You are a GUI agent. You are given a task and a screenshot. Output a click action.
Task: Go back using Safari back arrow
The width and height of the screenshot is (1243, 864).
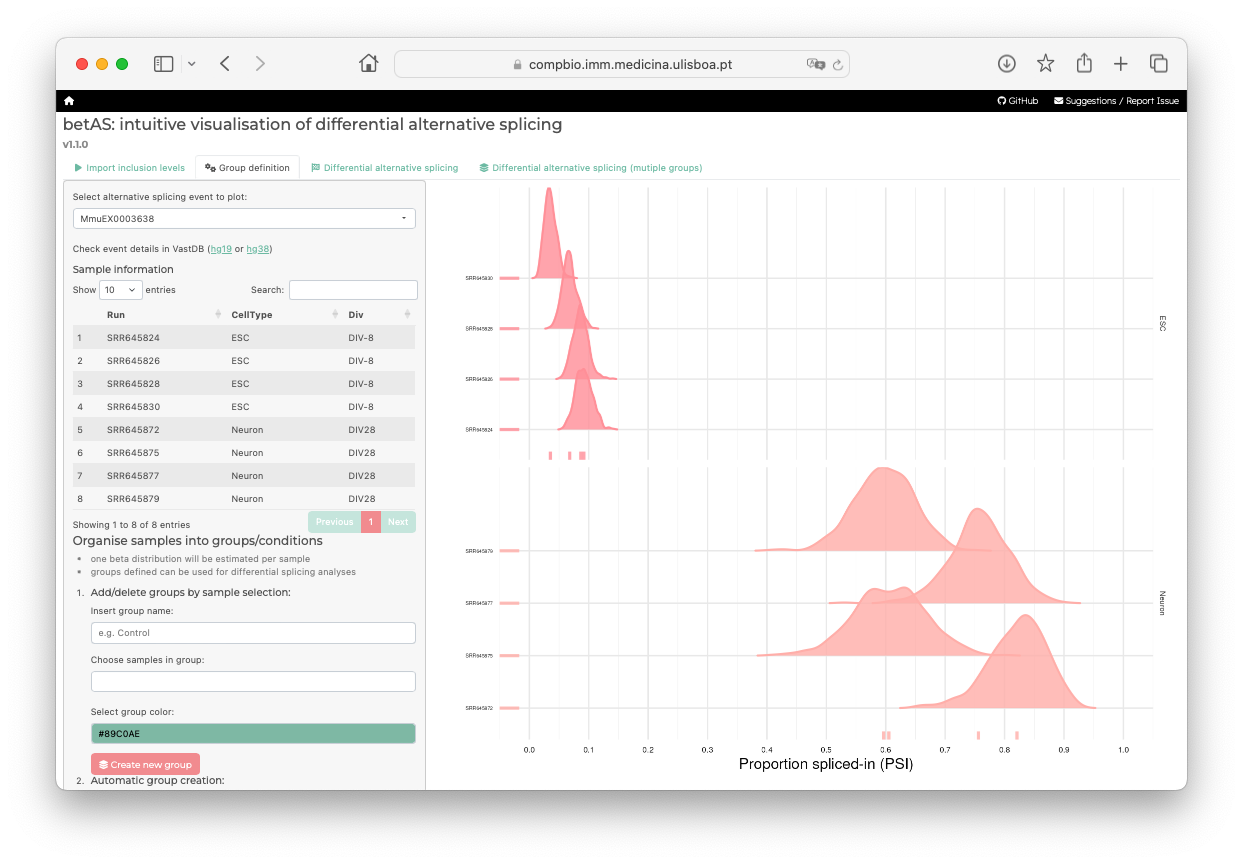point(225,64)
